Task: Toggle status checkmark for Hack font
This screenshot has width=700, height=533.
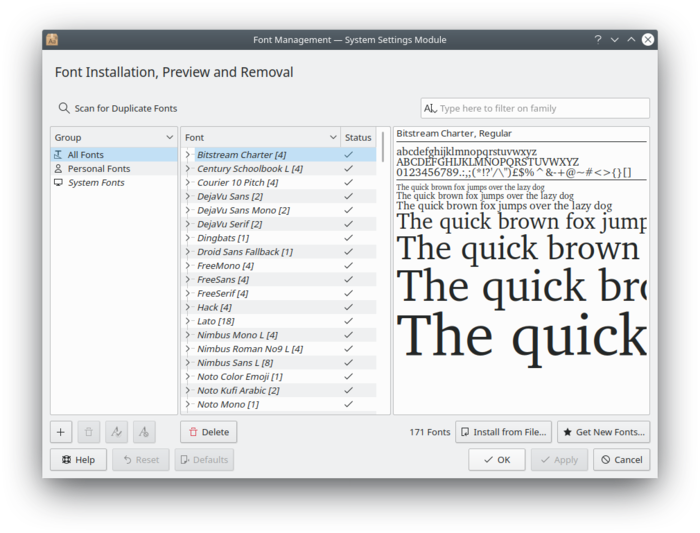Action: [348, 307]
